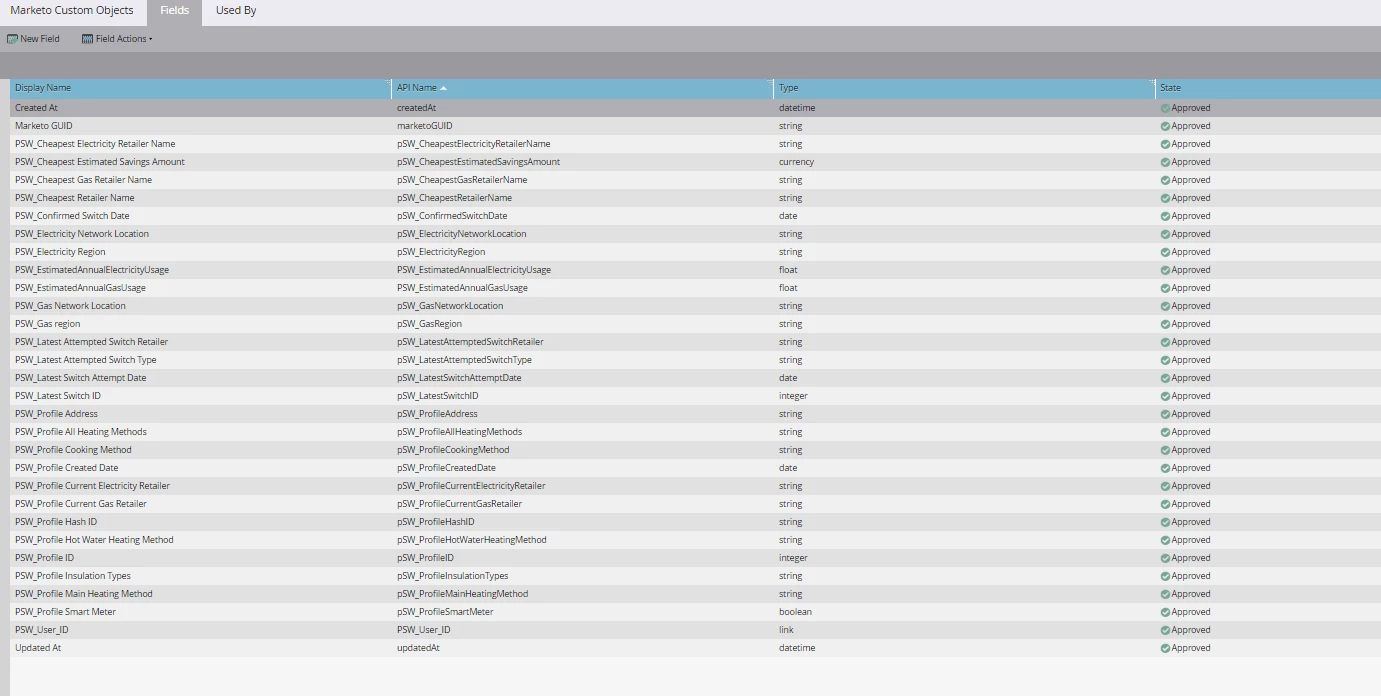Select PSW_EstimatedAnnualElectricityUsage display name
Viewport: 1381px width, 696px height.
click(92, 270)
